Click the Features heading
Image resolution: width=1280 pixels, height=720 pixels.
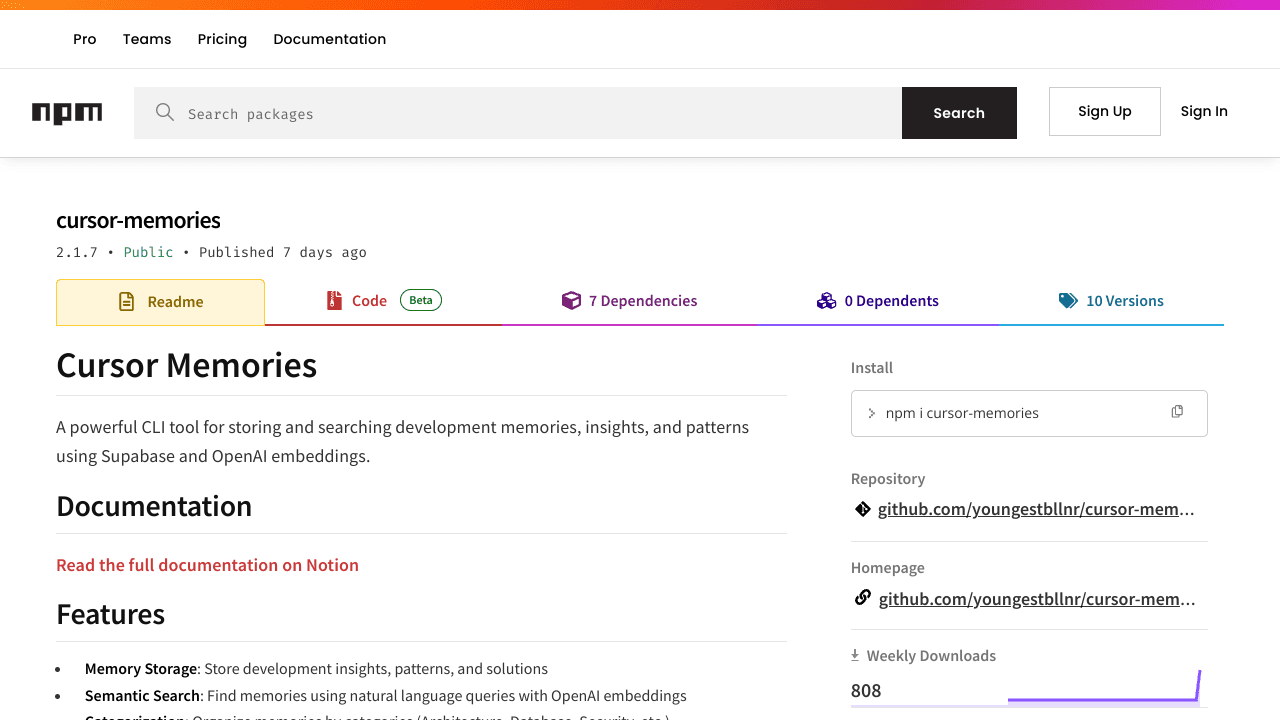pos(110,614)
